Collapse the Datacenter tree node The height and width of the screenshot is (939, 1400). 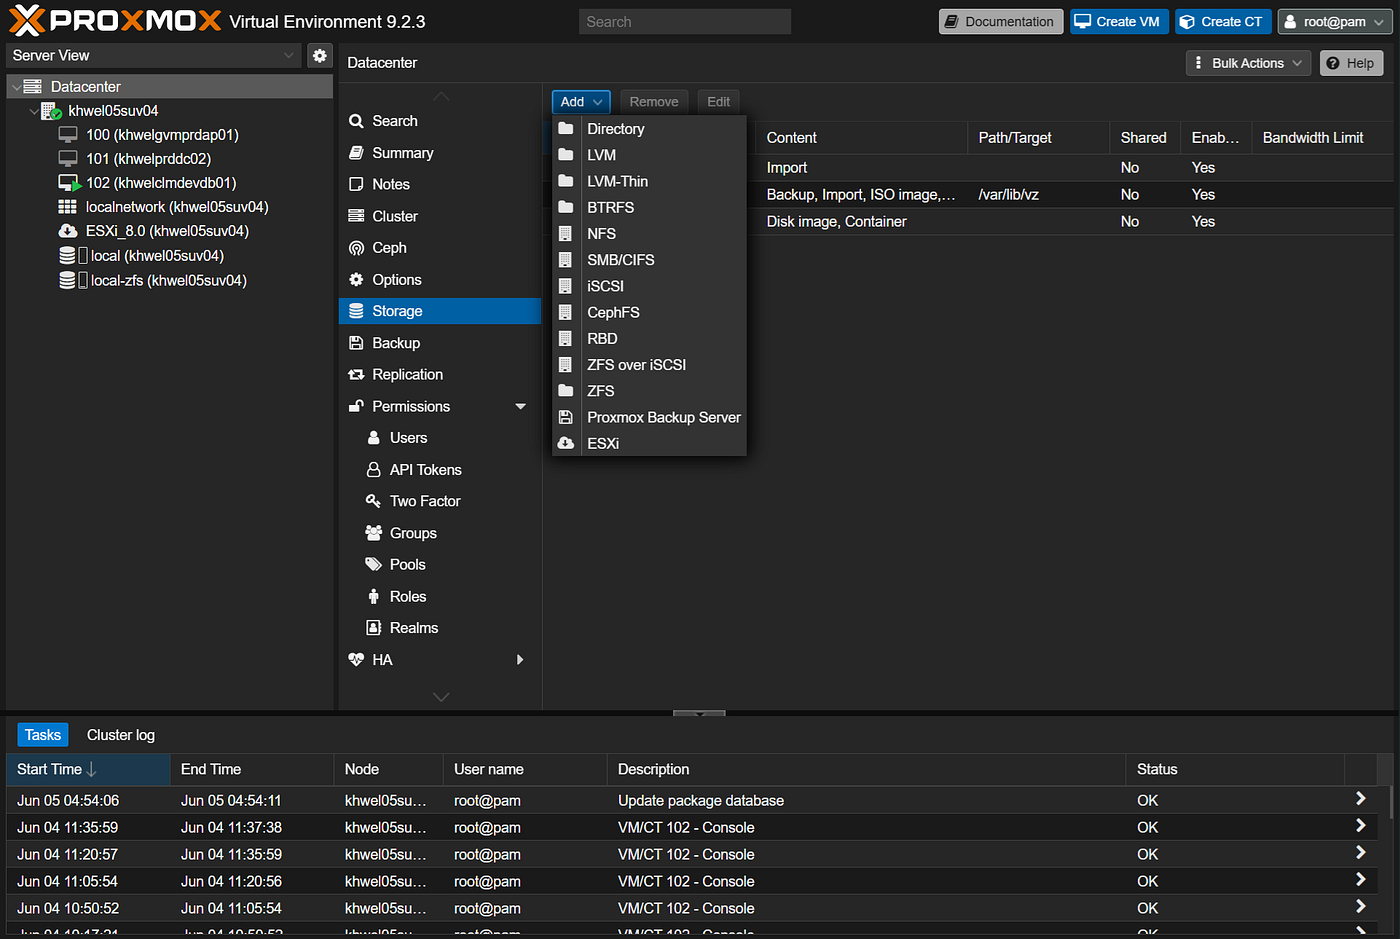tap(16, 87)
